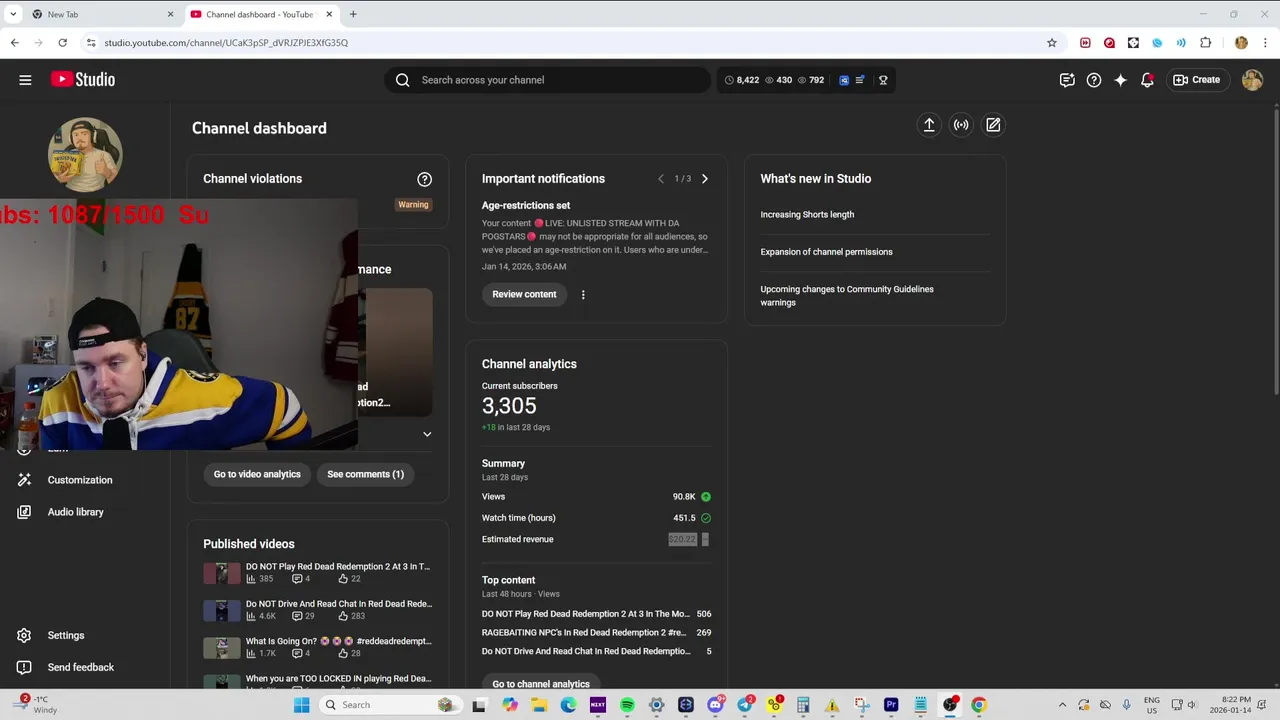Reload the page
This screenshot has height=720, width=1280.
[62, 43]
